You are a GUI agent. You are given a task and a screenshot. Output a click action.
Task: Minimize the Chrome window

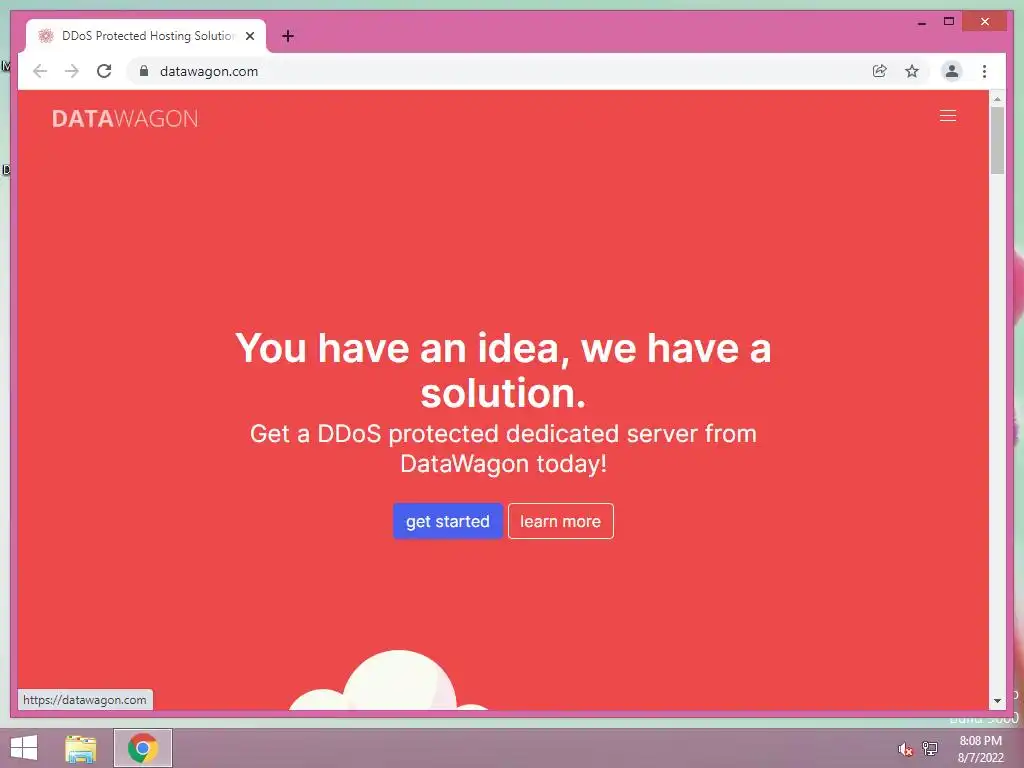pyautogui.click(x=921, y=22)
